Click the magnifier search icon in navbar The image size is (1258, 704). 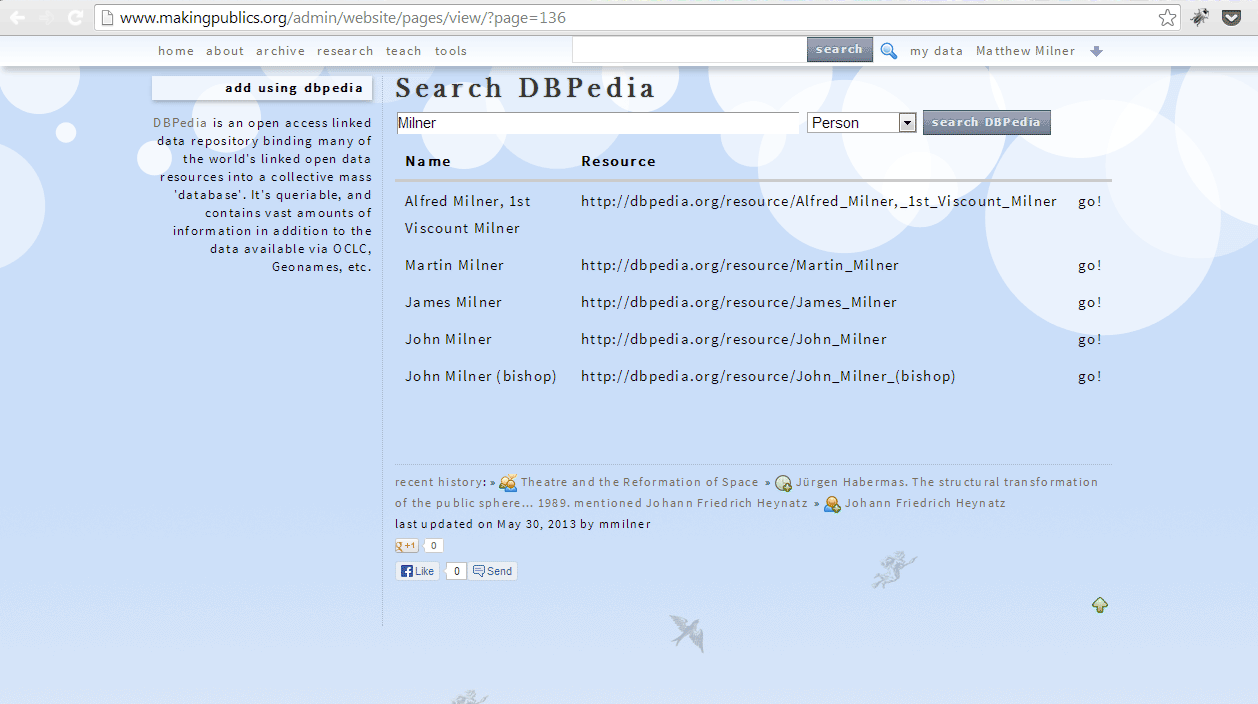[x=888, y=51]
